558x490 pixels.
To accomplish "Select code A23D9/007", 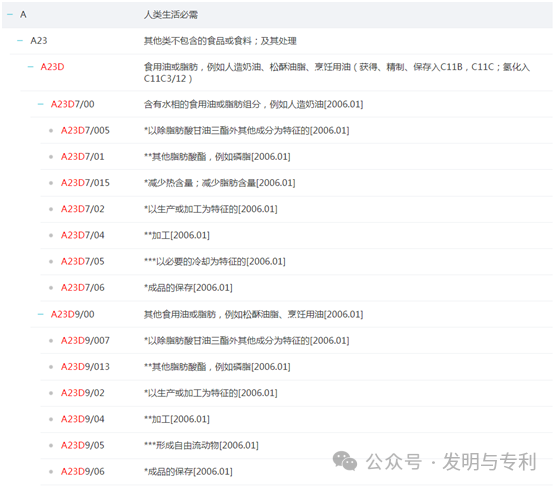I will click(85, 341).
